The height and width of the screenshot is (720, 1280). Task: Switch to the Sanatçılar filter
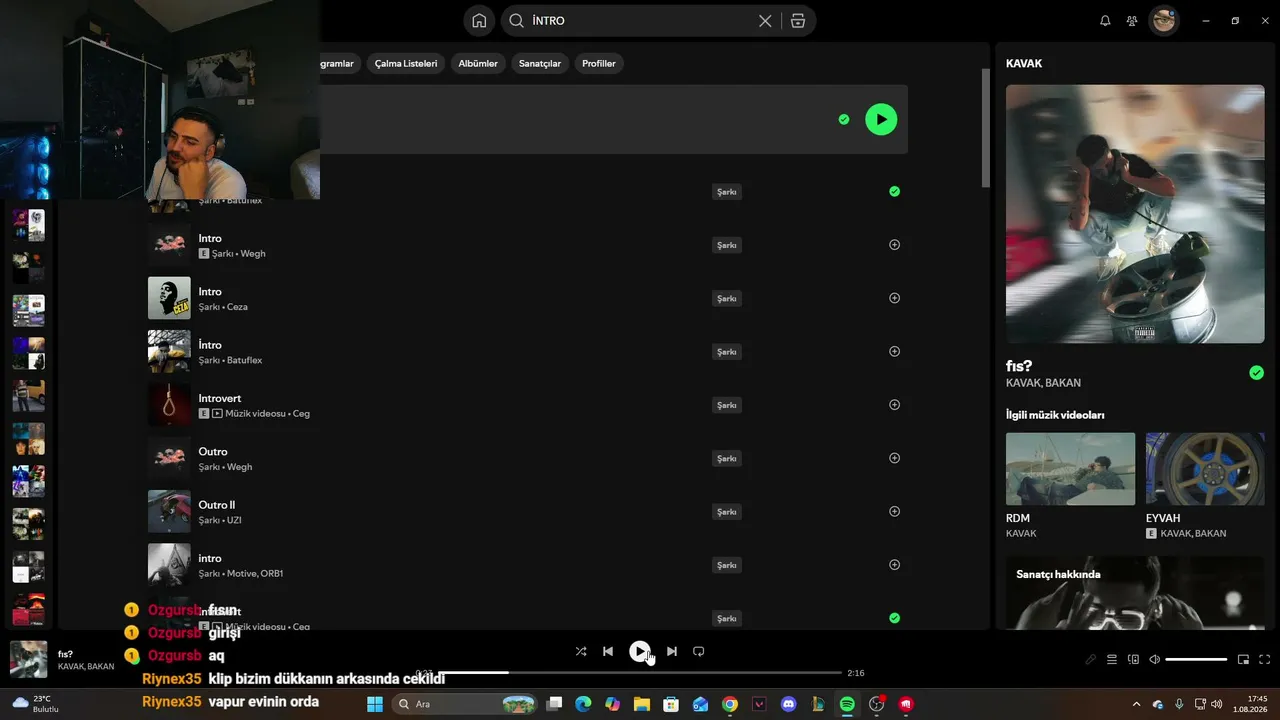(x=540, y=64)
